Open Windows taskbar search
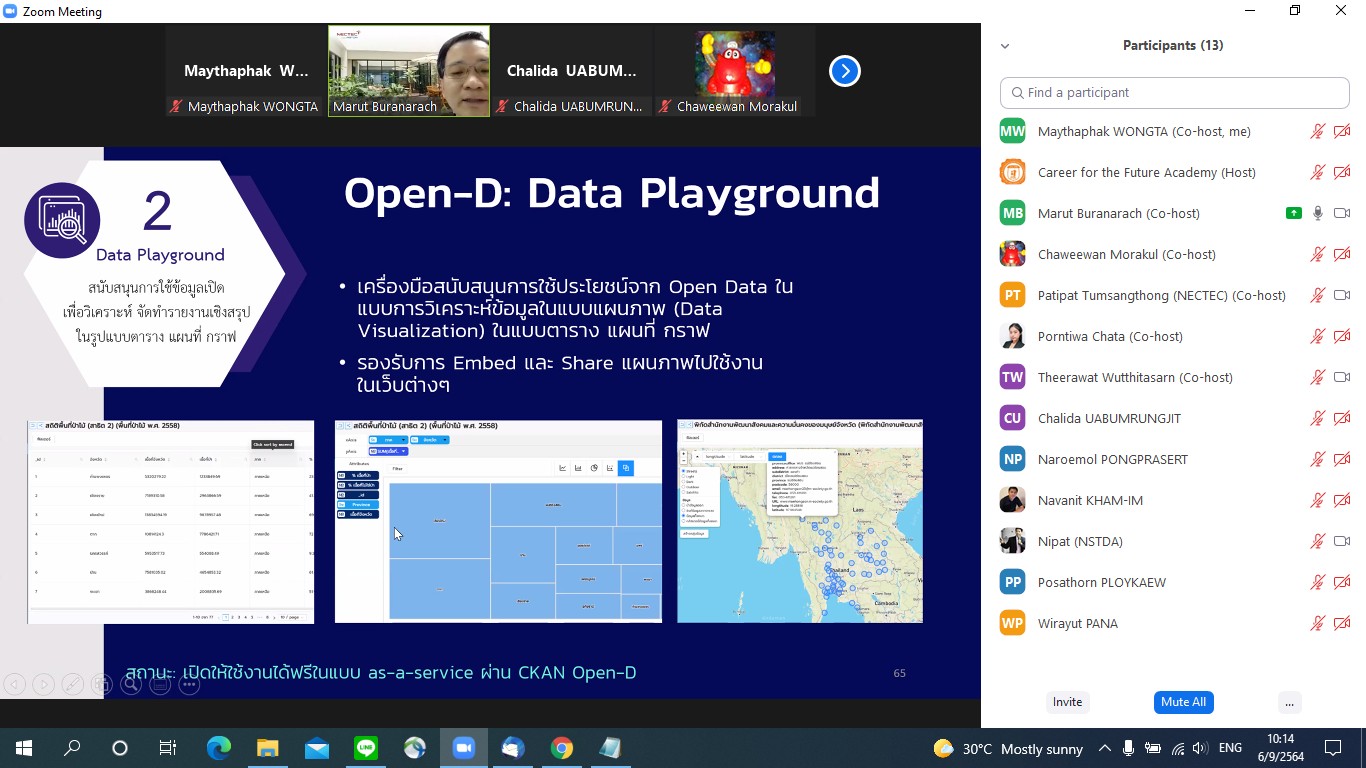 (72, 748)
